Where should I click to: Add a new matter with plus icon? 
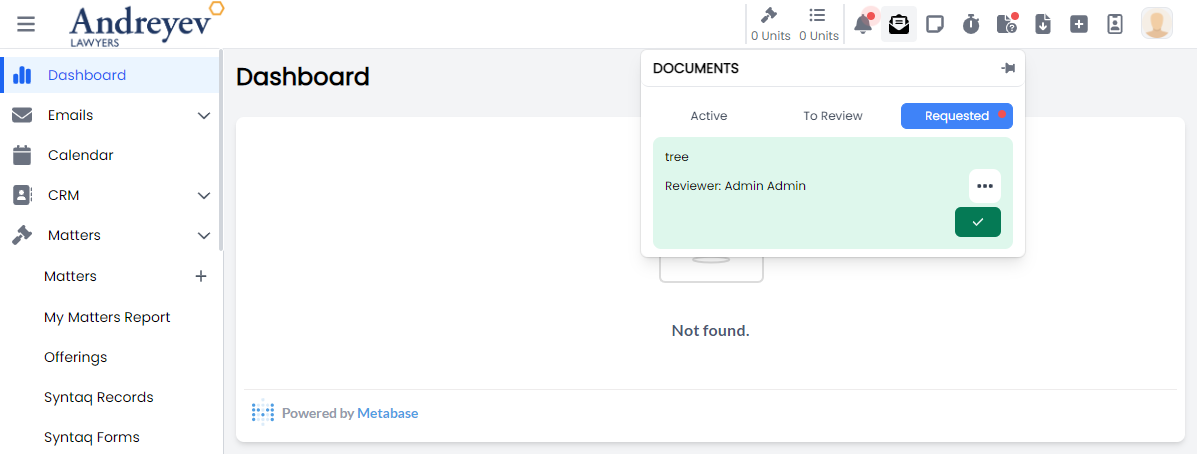pyautogui.click(x=200, y=276)
